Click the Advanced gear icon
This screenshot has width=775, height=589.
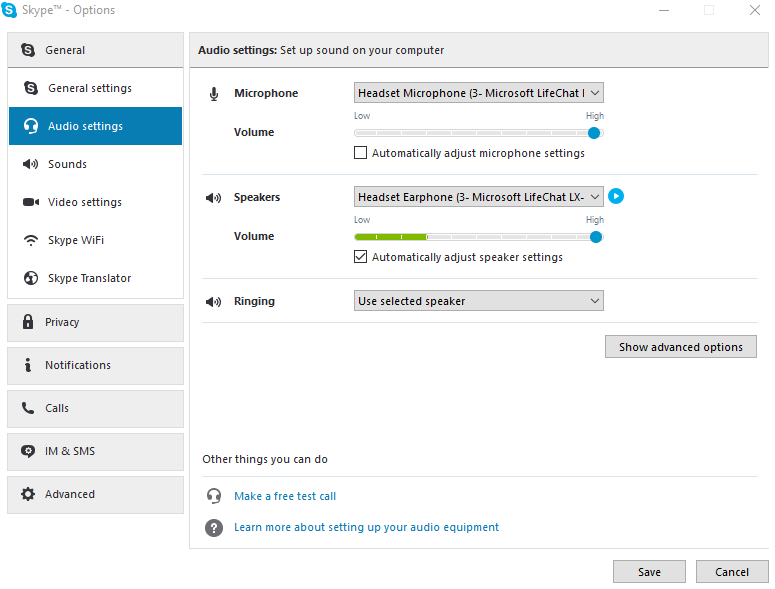click(28, 494)
